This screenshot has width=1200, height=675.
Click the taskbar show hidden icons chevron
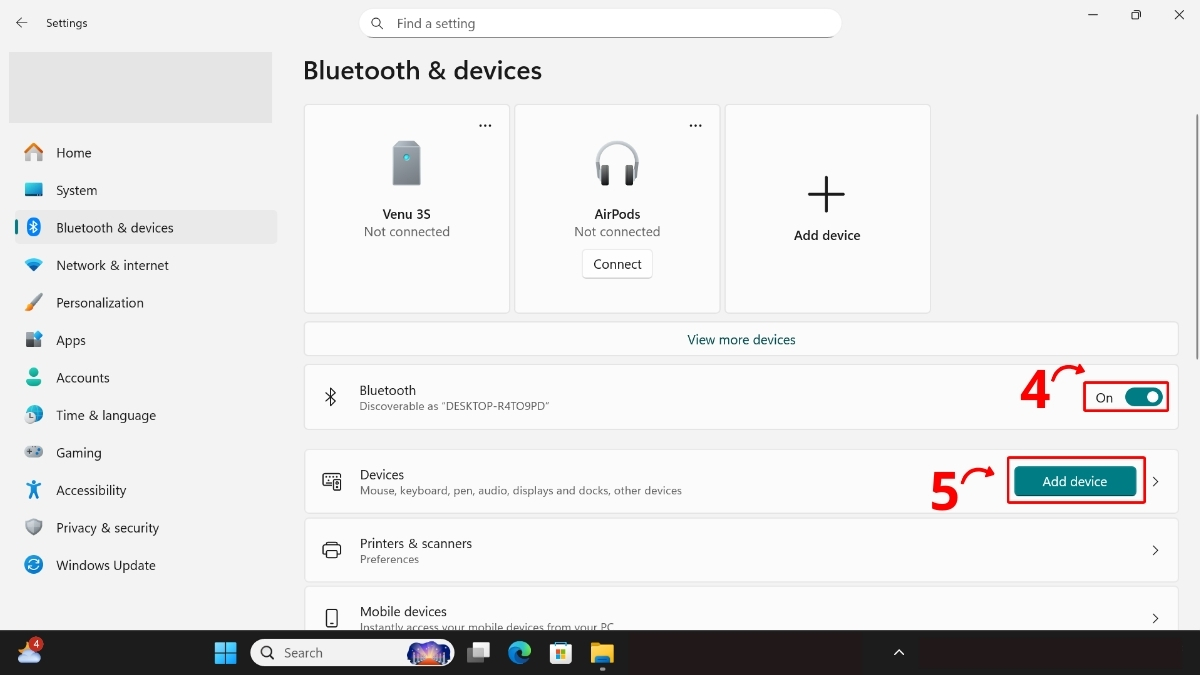pos(897,652)
